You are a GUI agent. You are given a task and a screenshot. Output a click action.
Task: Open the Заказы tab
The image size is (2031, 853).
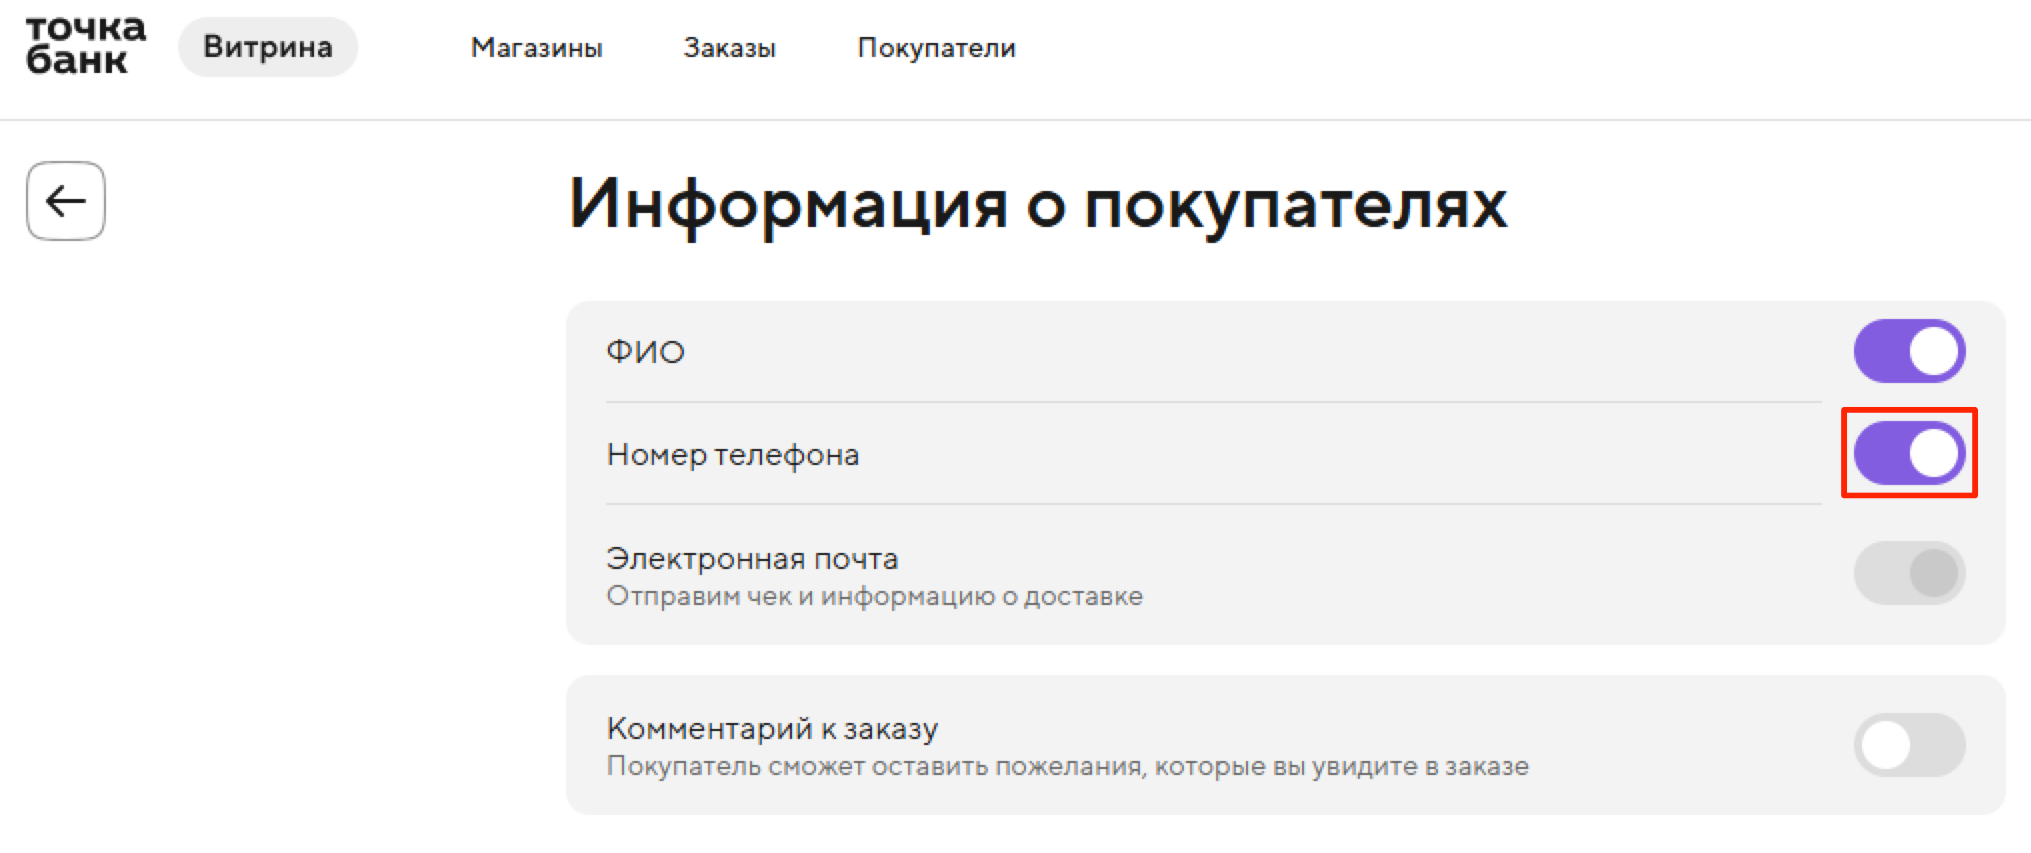(730, 48)
